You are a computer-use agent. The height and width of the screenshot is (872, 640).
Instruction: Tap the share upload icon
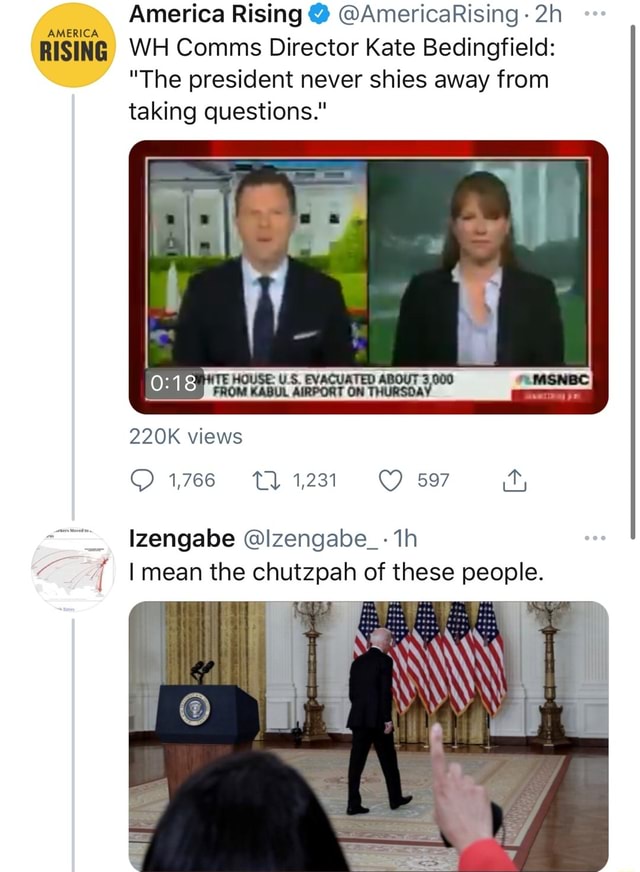point(514,481)
